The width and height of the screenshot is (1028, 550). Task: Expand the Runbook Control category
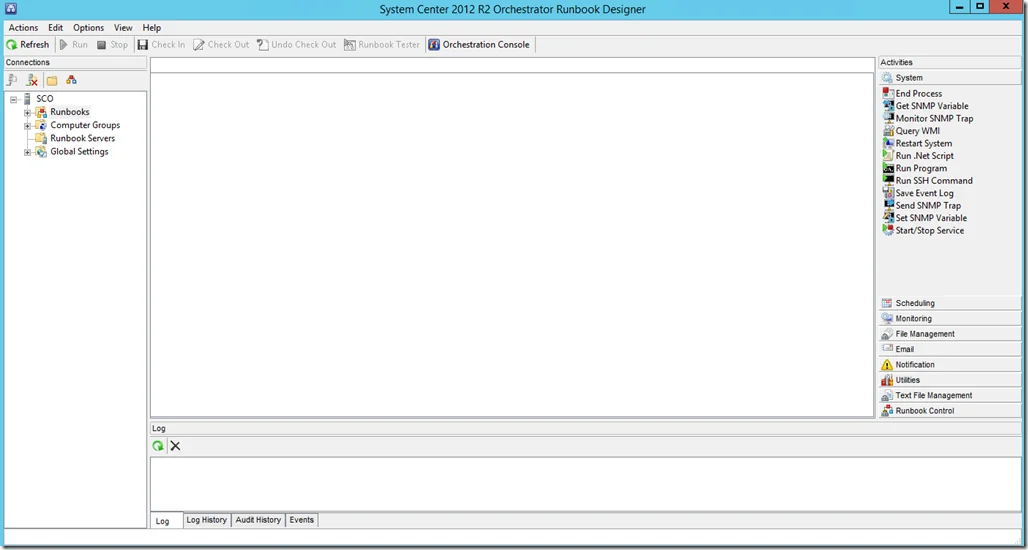pos(950,411)
